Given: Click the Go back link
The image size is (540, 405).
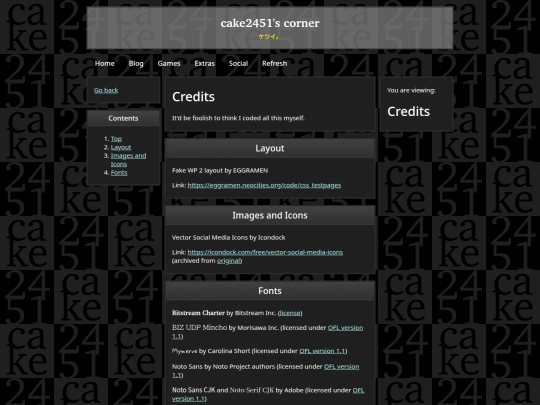Looking at the screenshot, I should click(x=106, y=90).
